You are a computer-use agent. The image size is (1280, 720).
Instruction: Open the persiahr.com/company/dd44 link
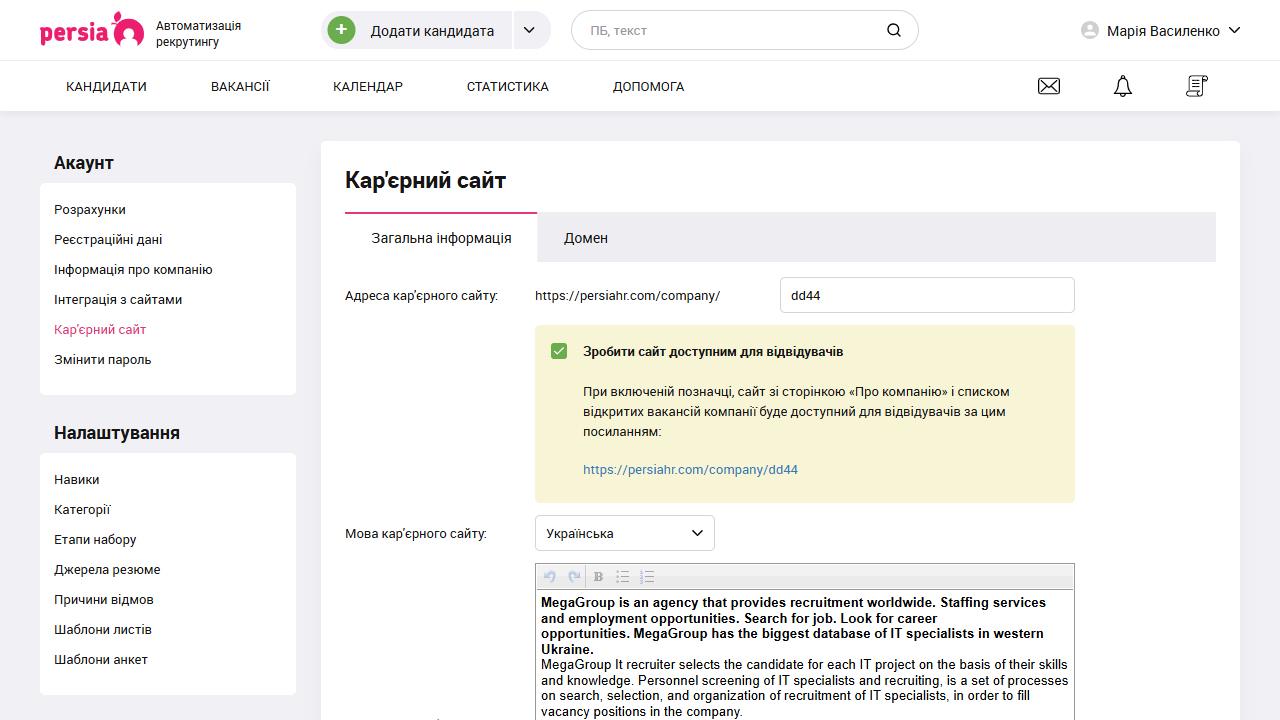tap(690, 469)
